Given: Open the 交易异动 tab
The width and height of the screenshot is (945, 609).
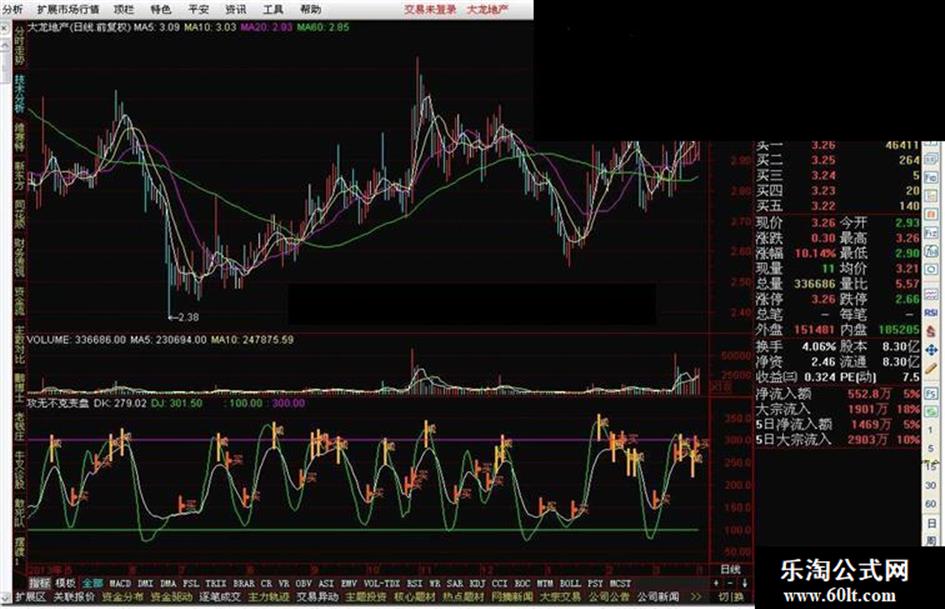Looking at the screenshot, I should coord(318,597).
